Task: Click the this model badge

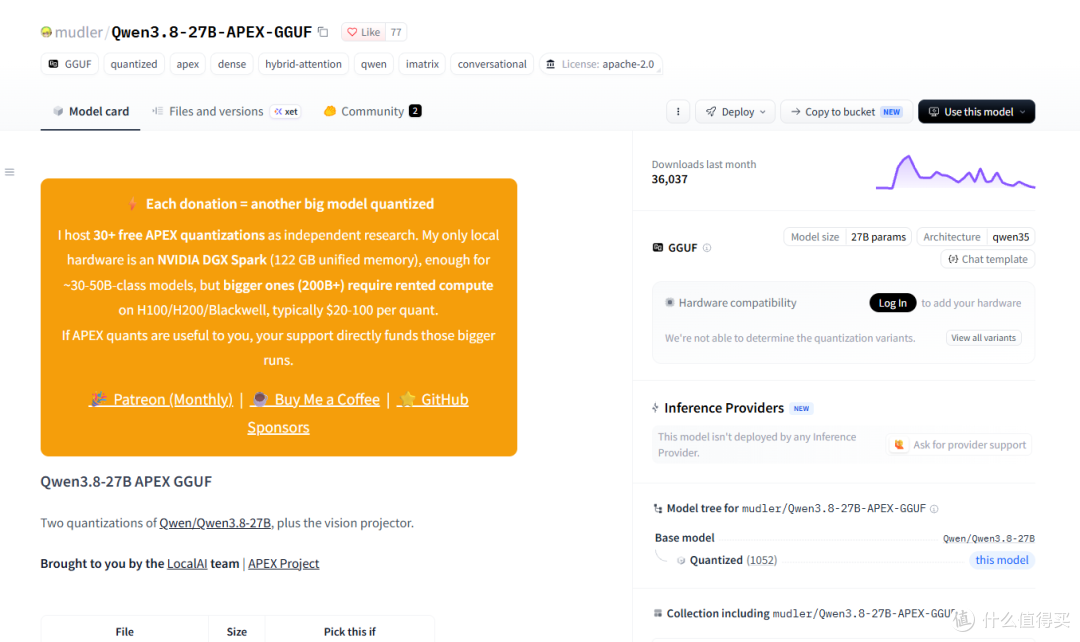Action: (x=1002, y=560)
